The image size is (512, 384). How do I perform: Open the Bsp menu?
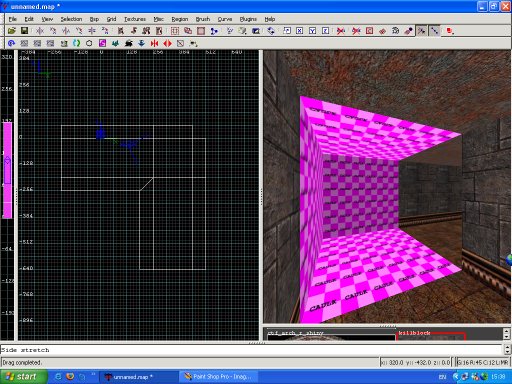[94, 19]
